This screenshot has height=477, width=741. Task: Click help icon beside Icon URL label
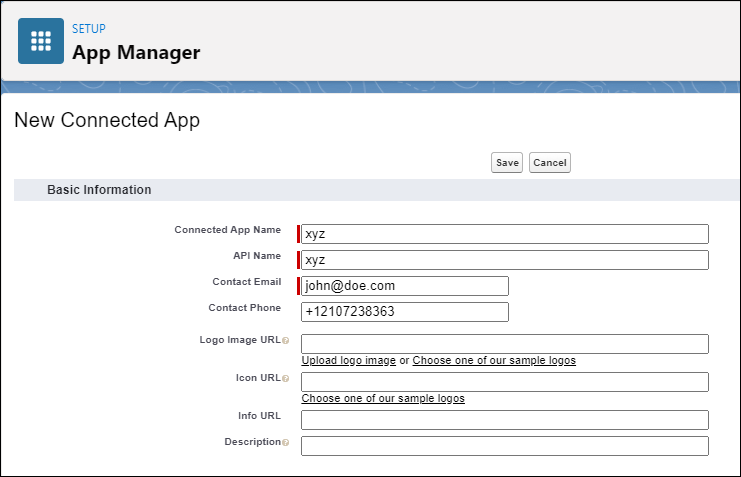click(x=286, y=379)
